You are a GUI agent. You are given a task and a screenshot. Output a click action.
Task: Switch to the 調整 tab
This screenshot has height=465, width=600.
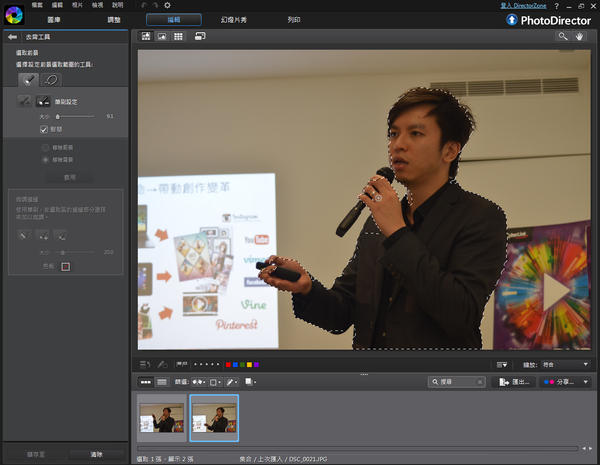coord(113,19)
